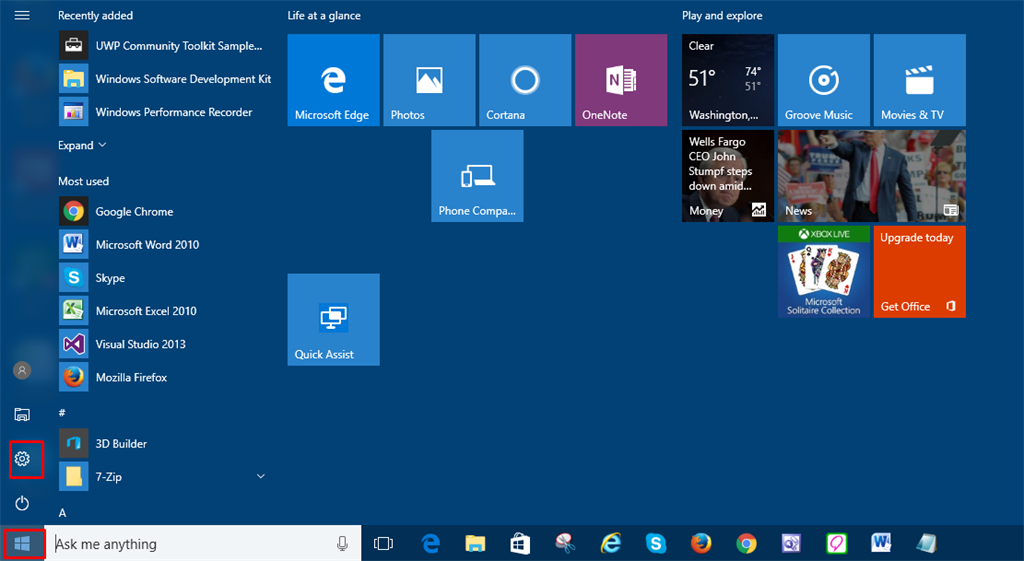Image resolution: width=1024 pixels, height=561 pixels.
Task: Click the user account avatar icon
Action: coord(22,370)
